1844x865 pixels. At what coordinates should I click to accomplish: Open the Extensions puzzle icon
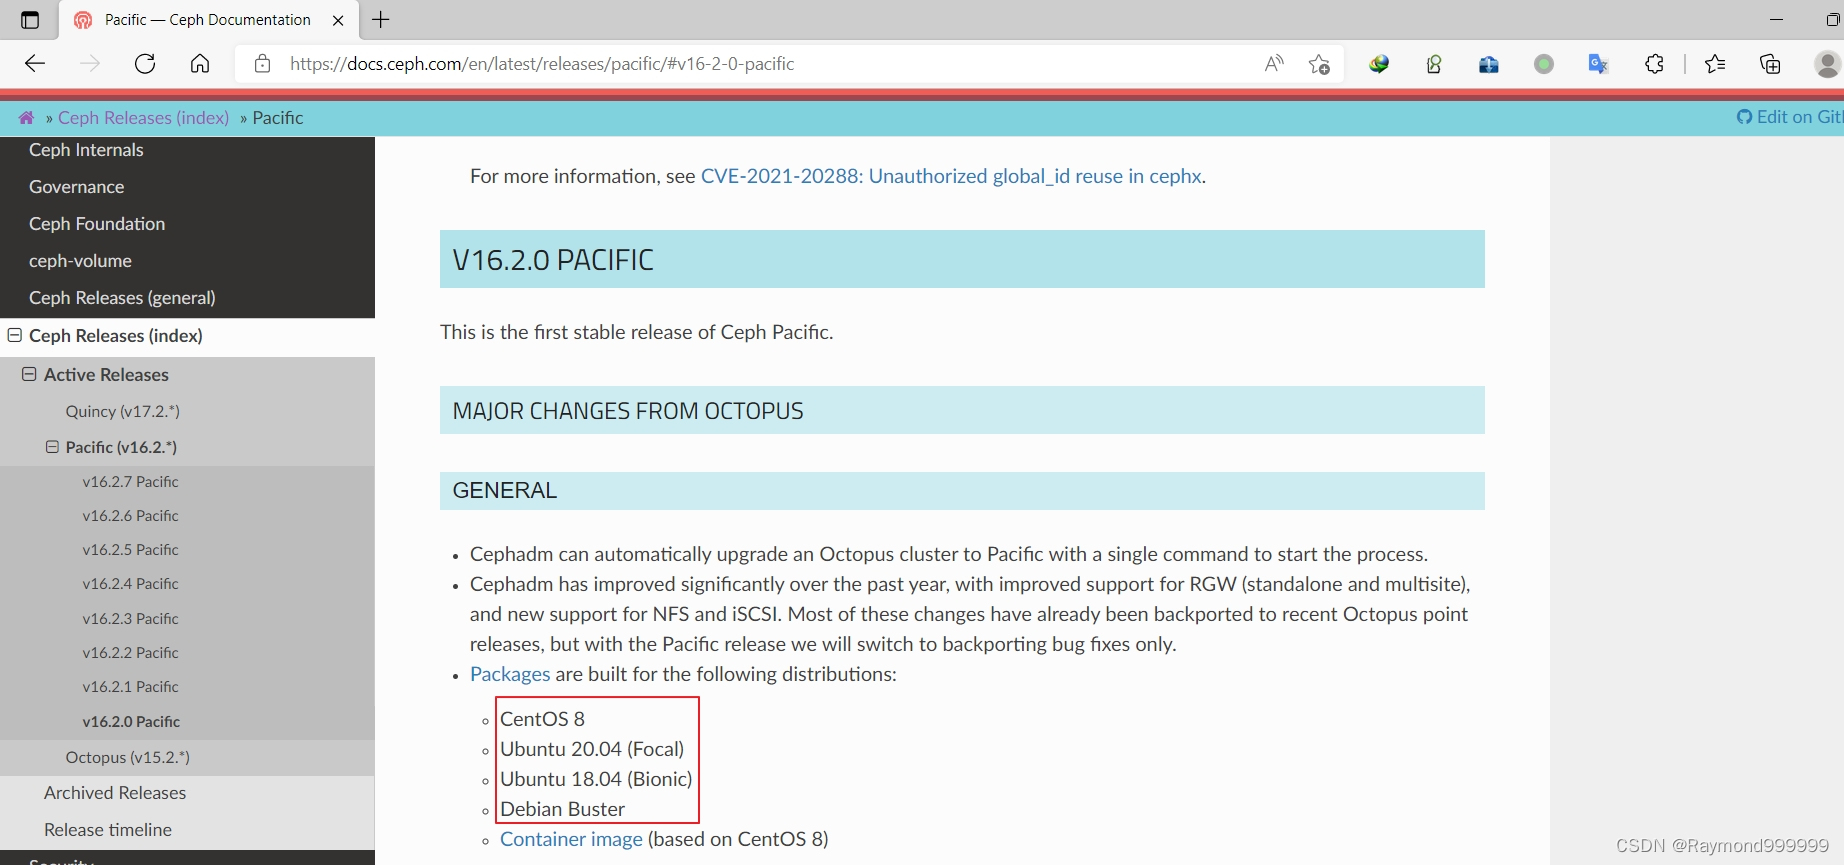1654,64
